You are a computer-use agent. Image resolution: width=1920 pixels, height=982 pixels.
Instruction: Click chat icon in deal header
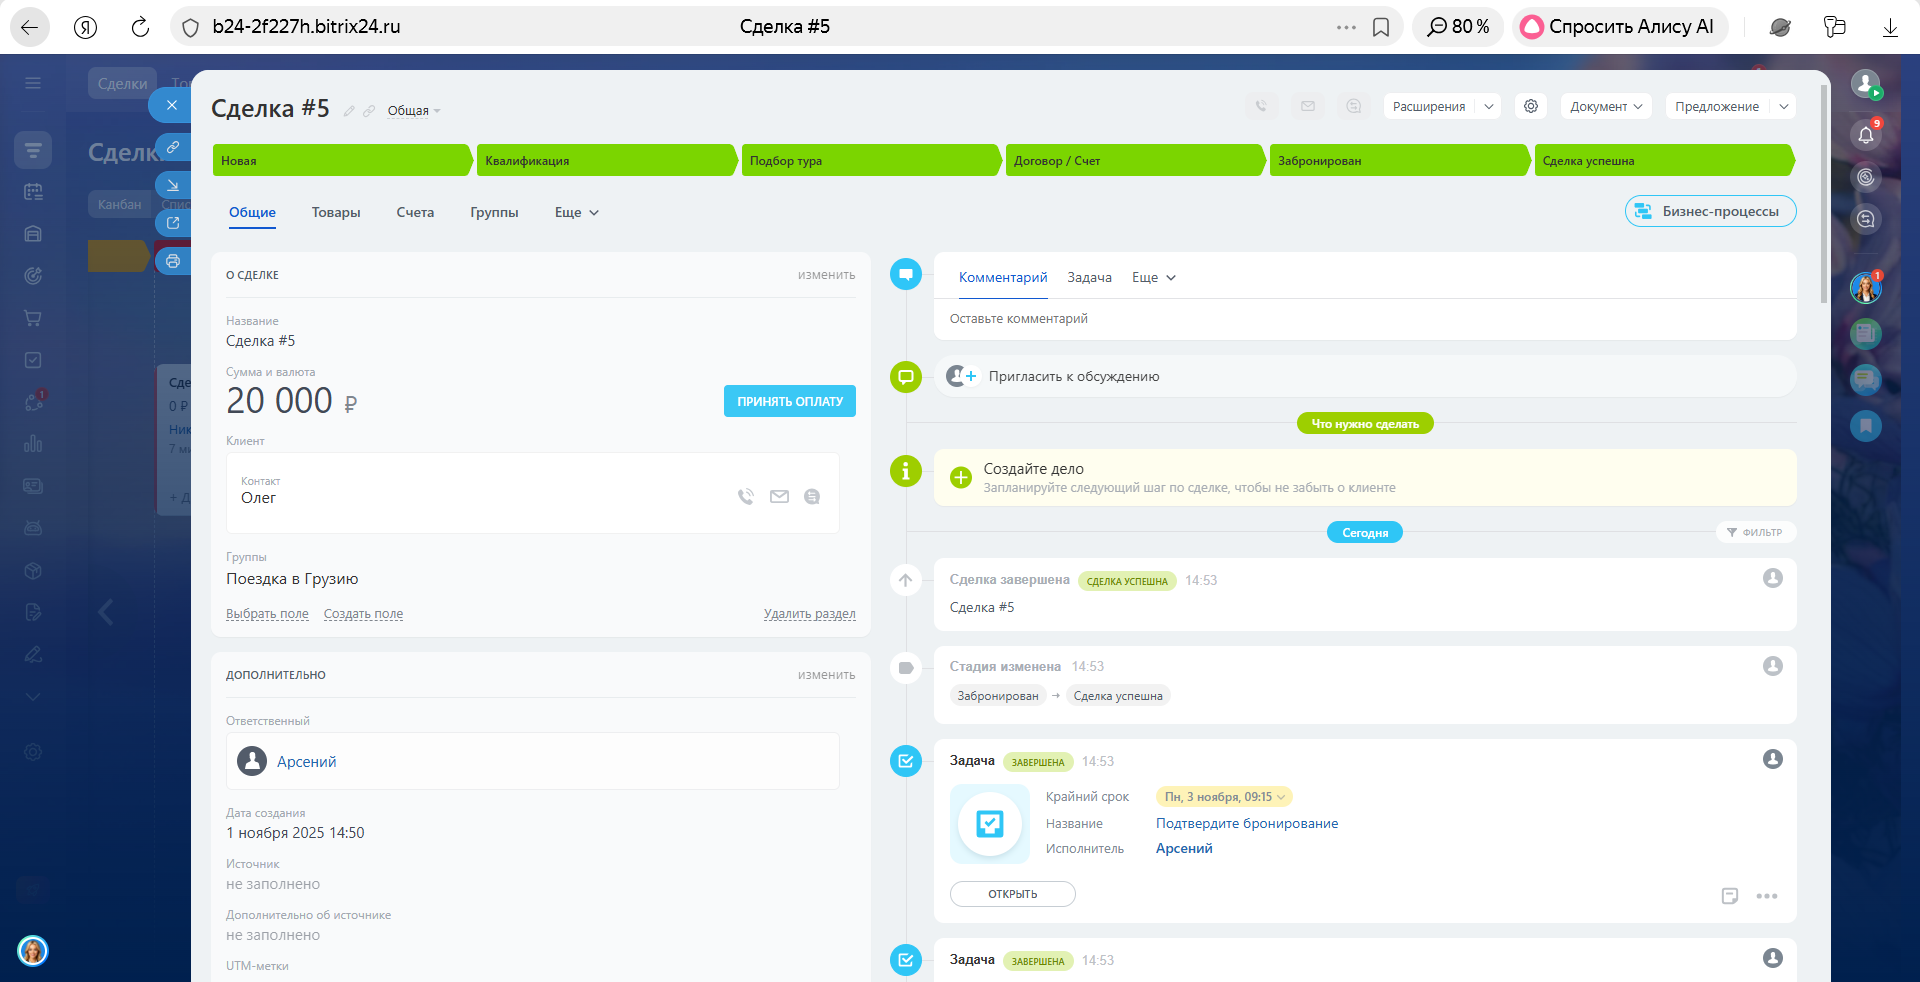click(x=1354, y=106)
